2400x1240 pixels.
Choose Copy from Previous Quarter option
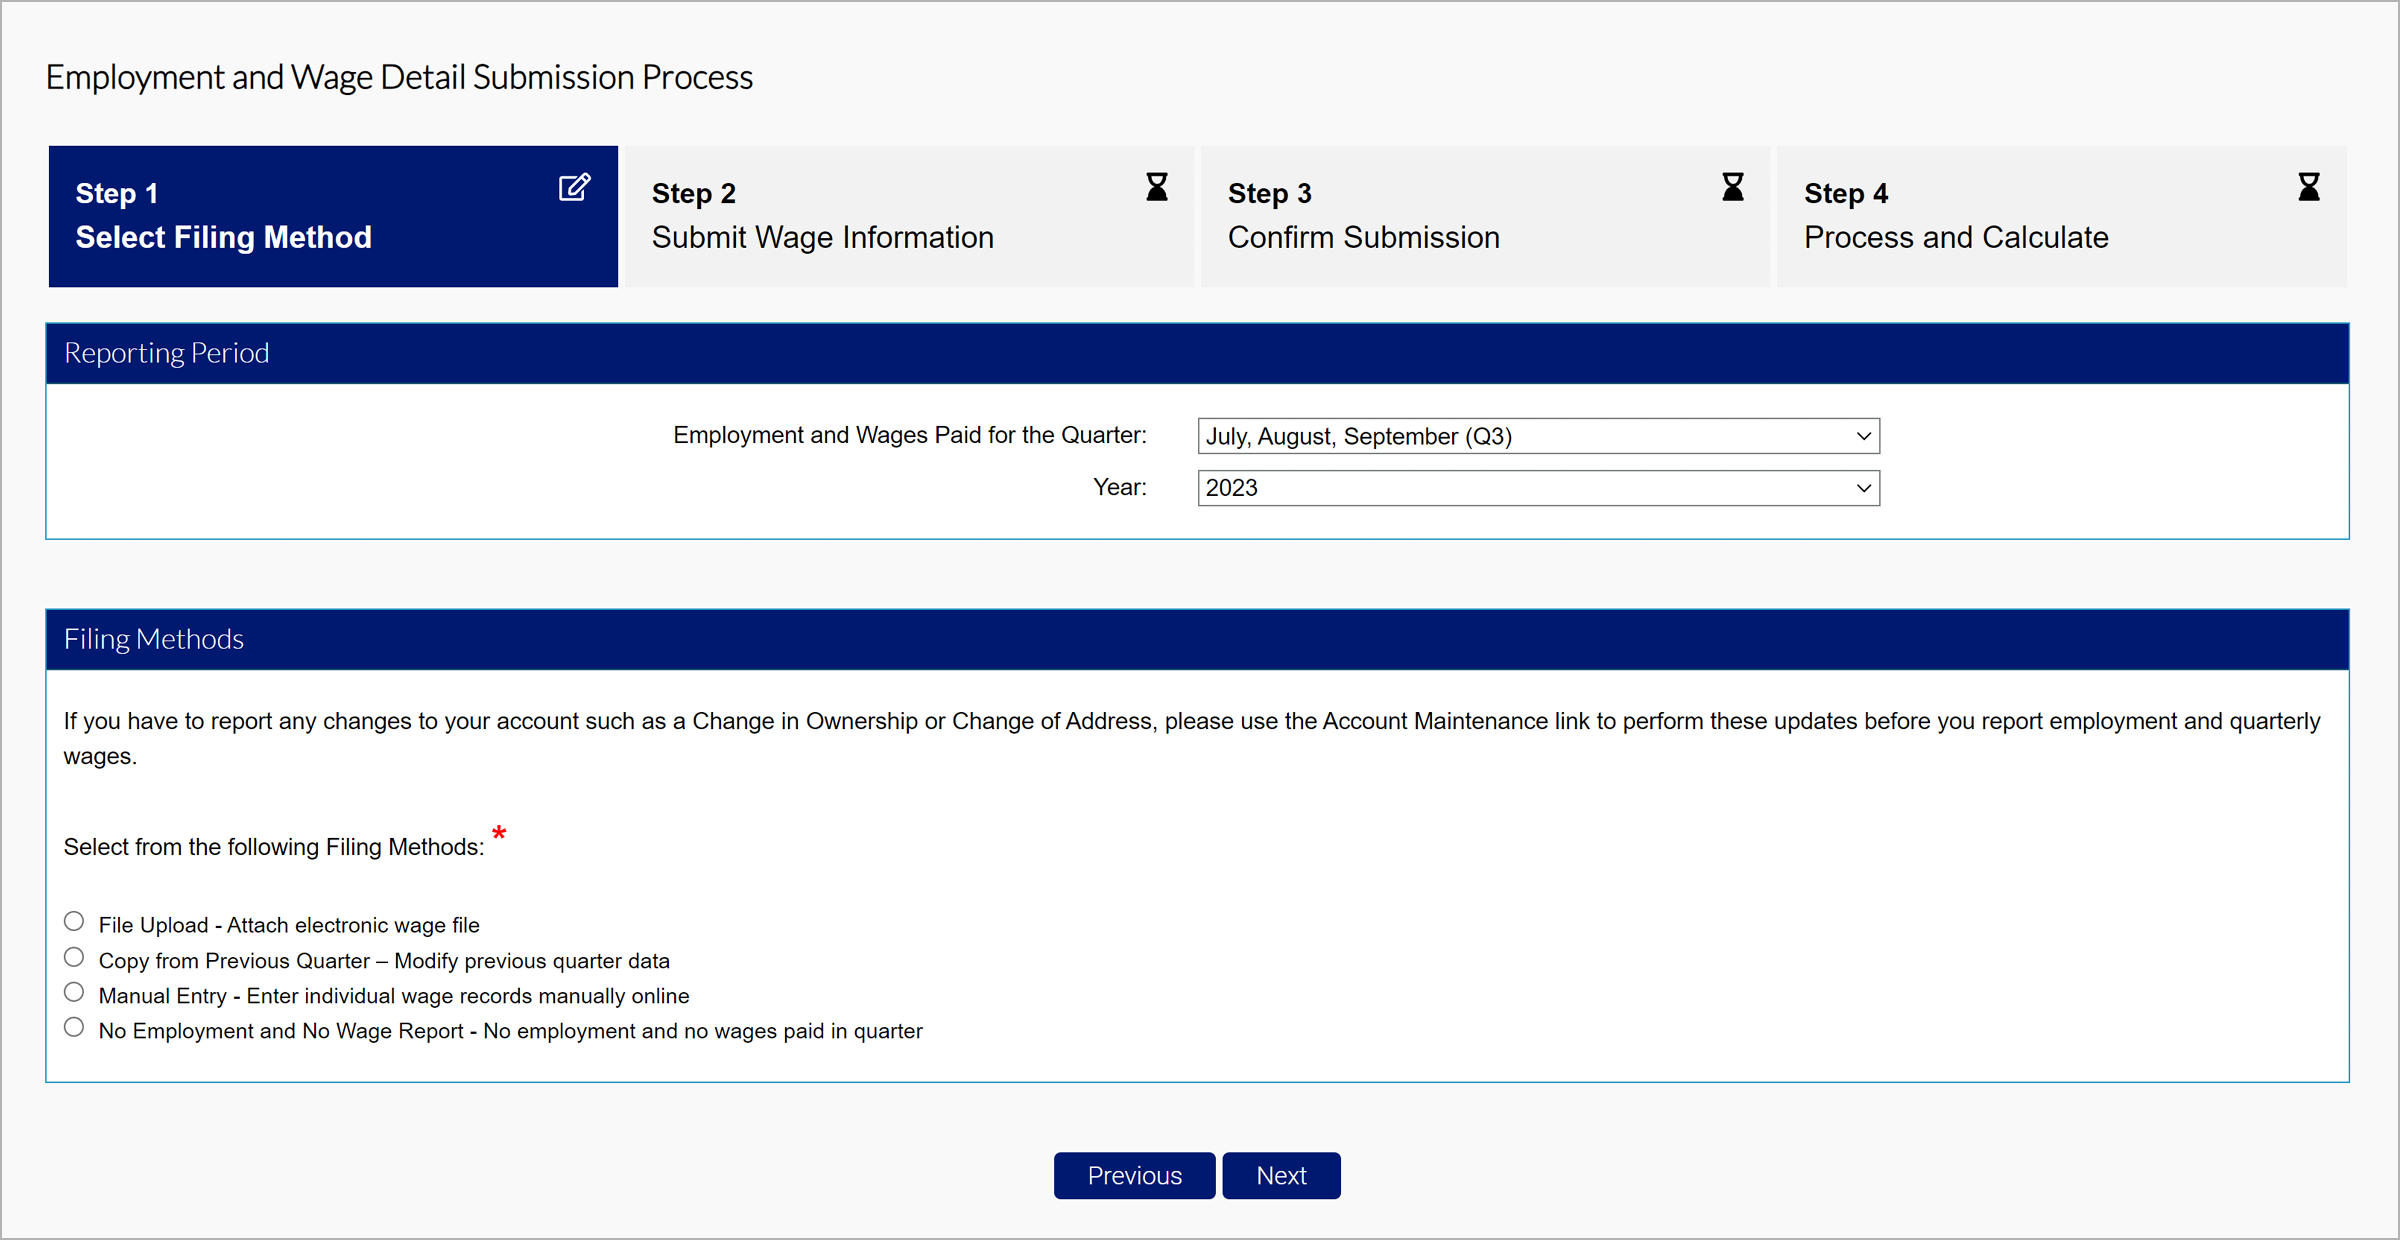pos(74,958)
